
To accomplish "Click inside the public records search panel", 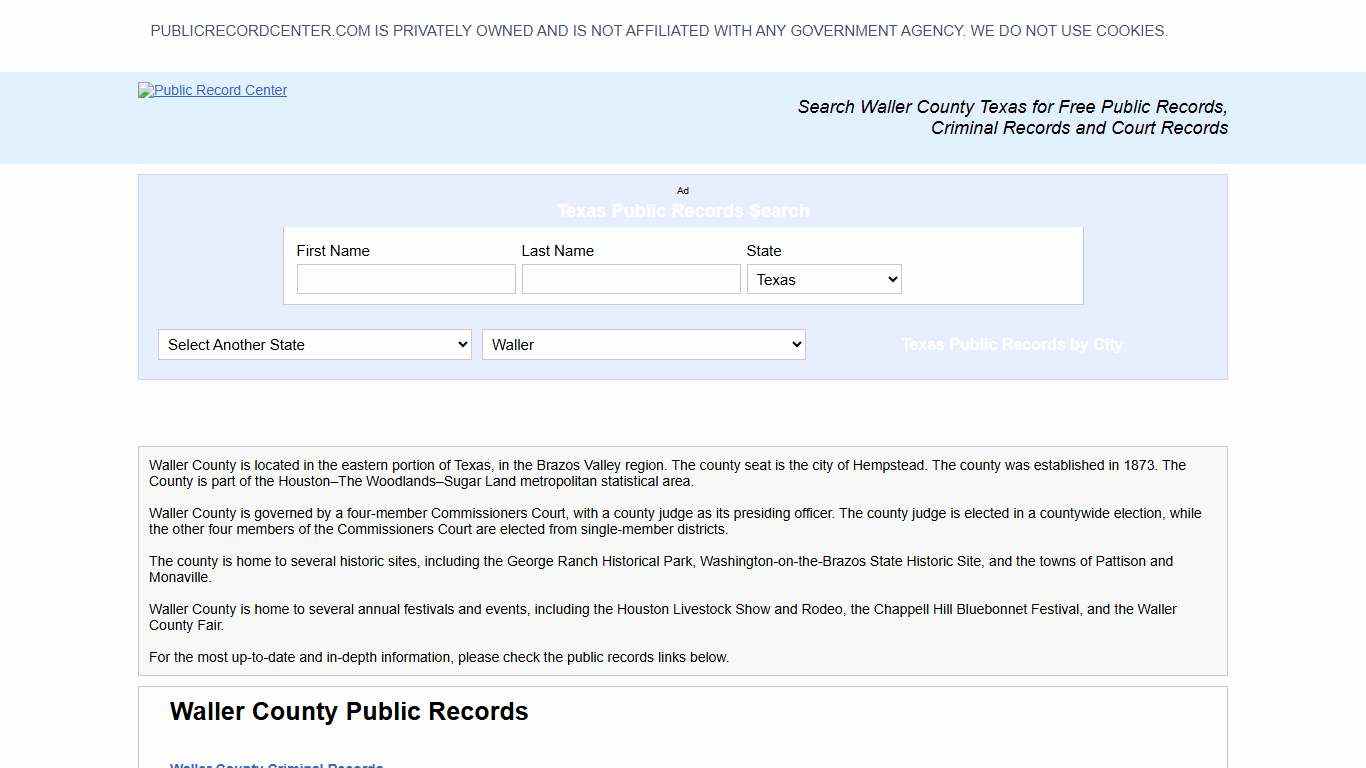I will (x=683, y=266).
